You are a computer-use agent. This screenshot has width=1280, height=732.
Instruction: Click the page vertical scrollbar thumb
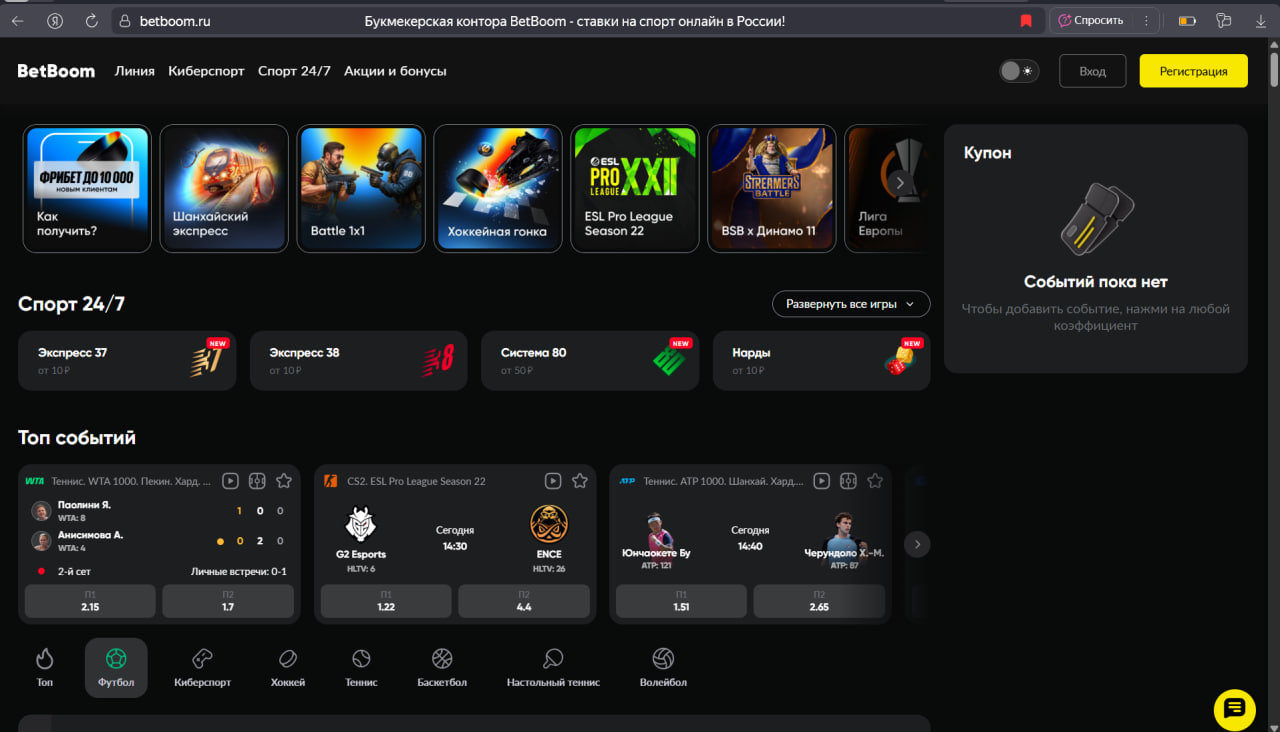point(1273,72)
